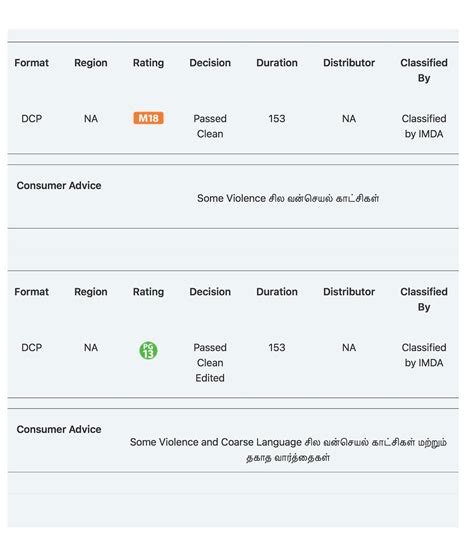Click the 153 duration in the M18 row
This screenshot has height=556, width=474.
tap(277, 118)
